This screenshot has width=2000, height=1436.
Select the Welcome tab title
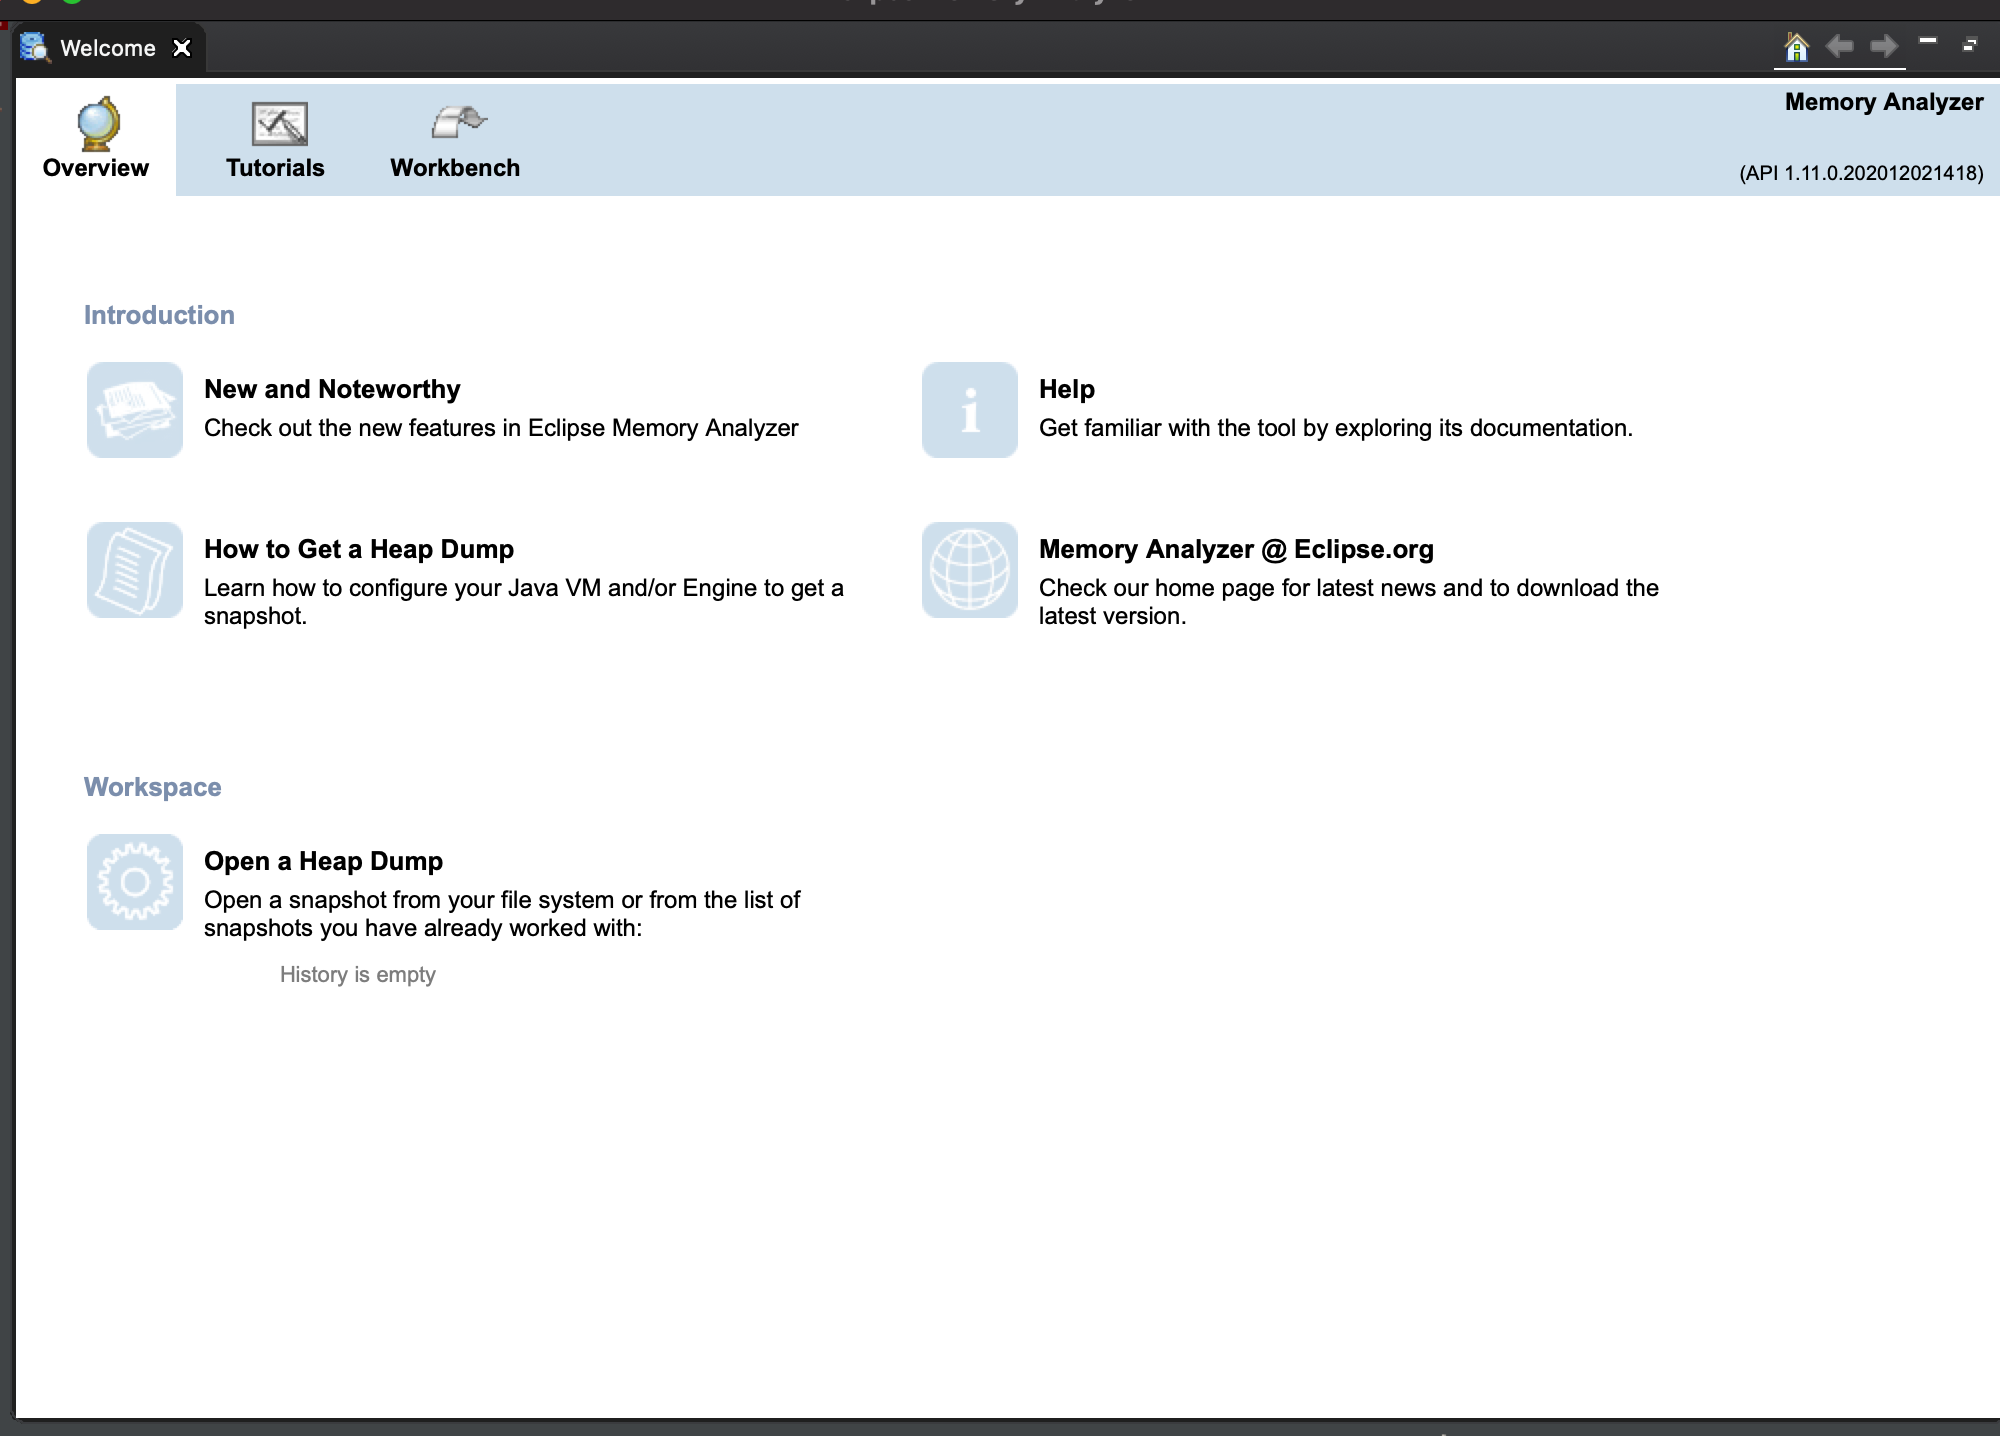tap(108, 48)
